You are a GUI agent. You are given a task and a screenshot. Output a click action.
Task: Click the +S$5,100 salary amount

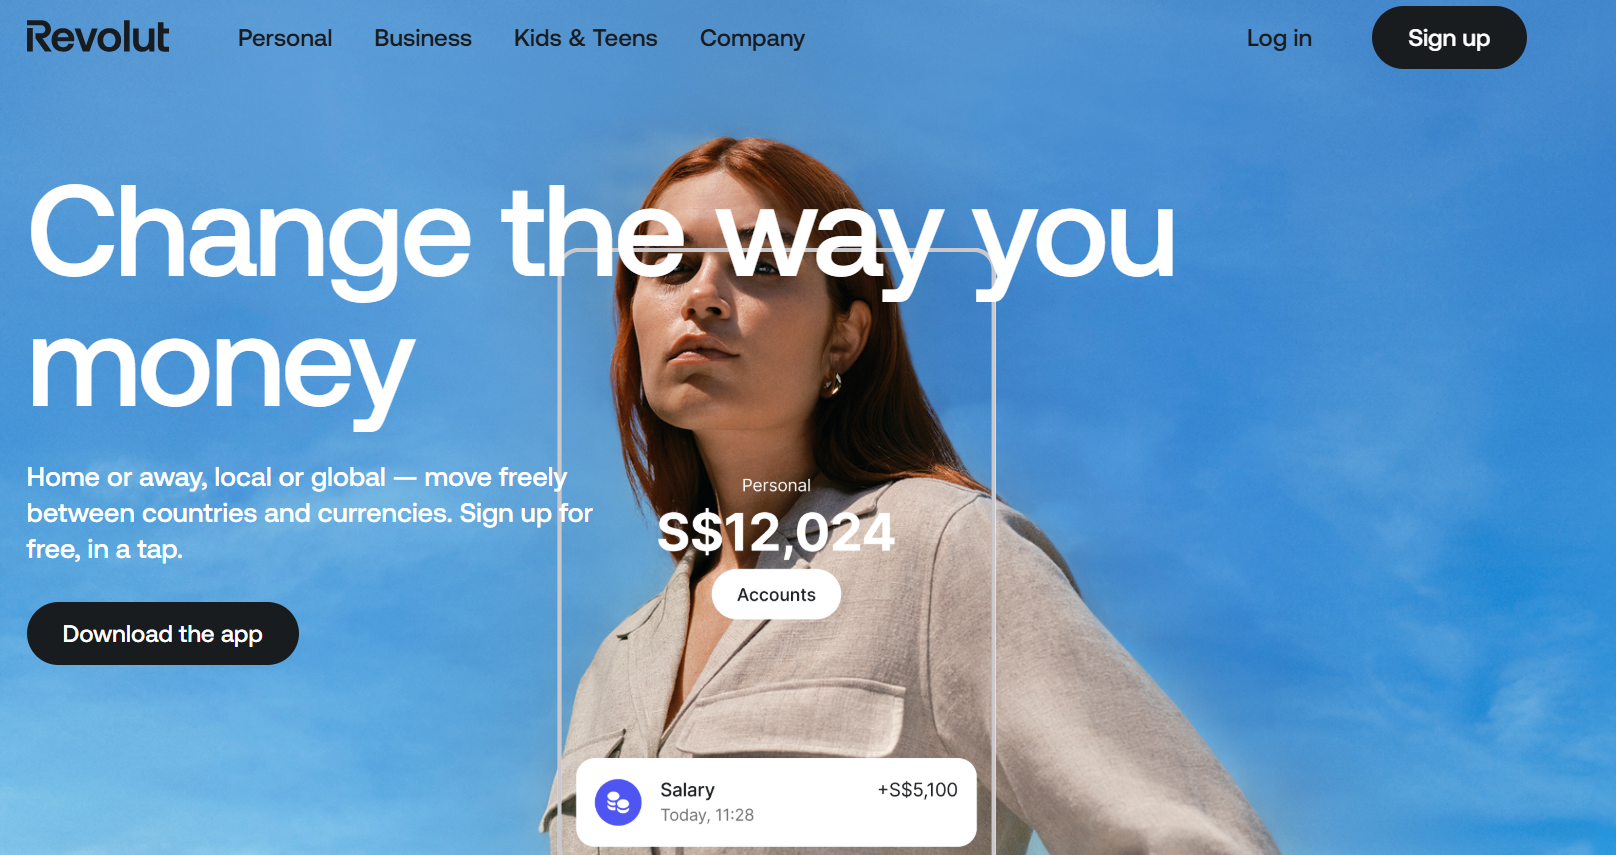click(x=917, y=790)
